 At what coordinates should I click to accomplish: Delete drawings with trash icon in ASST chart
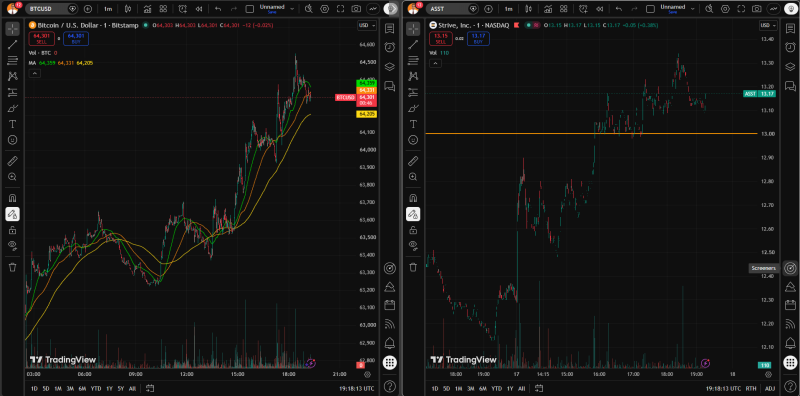click(x=413, y=267)
